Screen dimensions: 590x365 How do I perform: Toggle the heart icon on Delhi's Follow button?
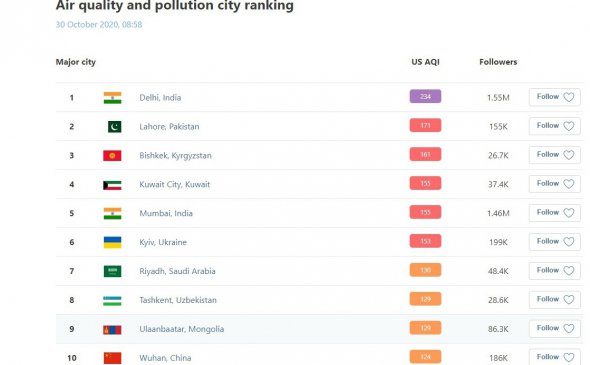point(569,97)
